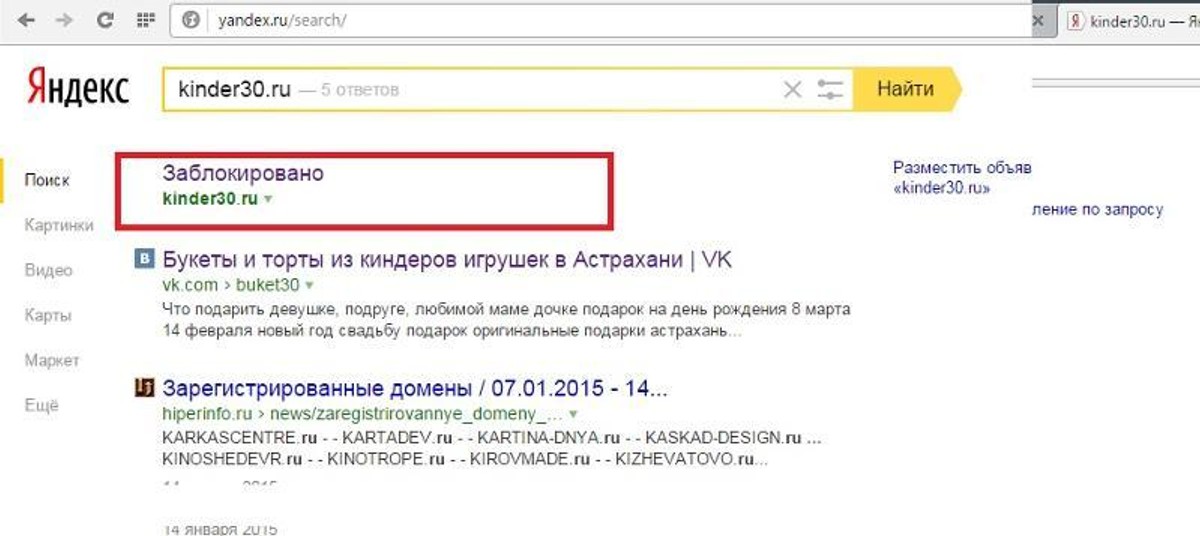
Task: Focus the address bar showing yandex.ru/search/
Action: [600, 21]
